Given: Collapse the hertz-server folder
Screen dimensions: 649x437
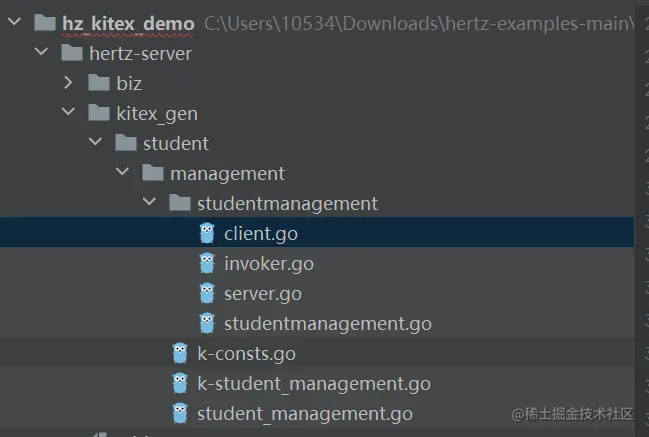Looking at the screenshot, I should tap(41, 52).
